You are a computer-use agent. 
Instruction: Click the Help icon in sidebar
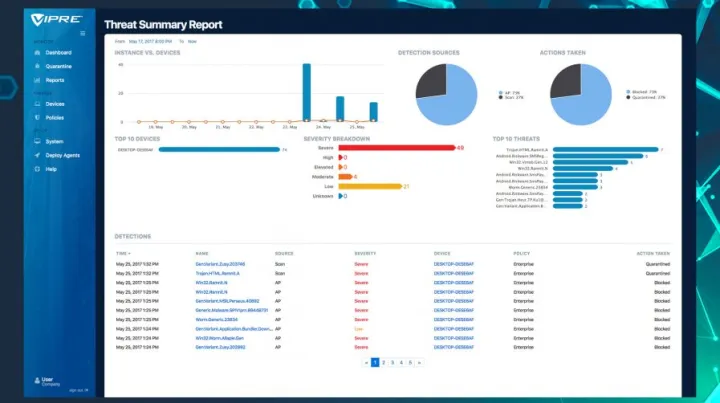point(35,169)
